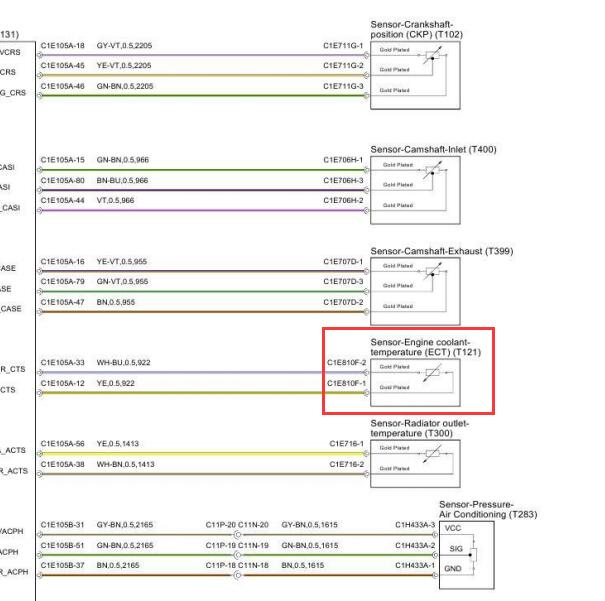Click wire spec WH-BU,0.5,922
The image size is (605, 601).
[123, 363]
